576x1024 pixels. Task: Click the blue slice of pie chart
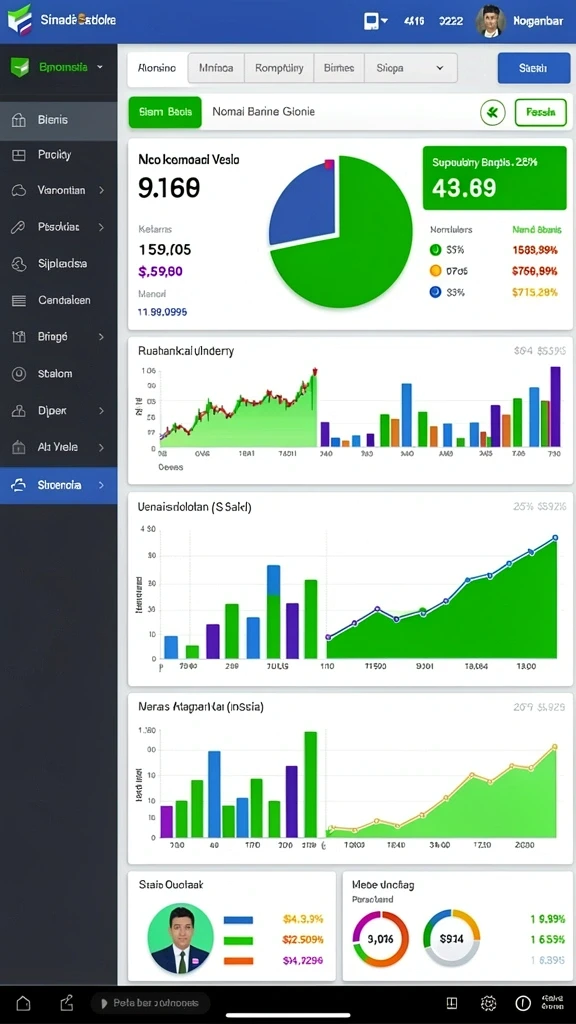(302, 204)
